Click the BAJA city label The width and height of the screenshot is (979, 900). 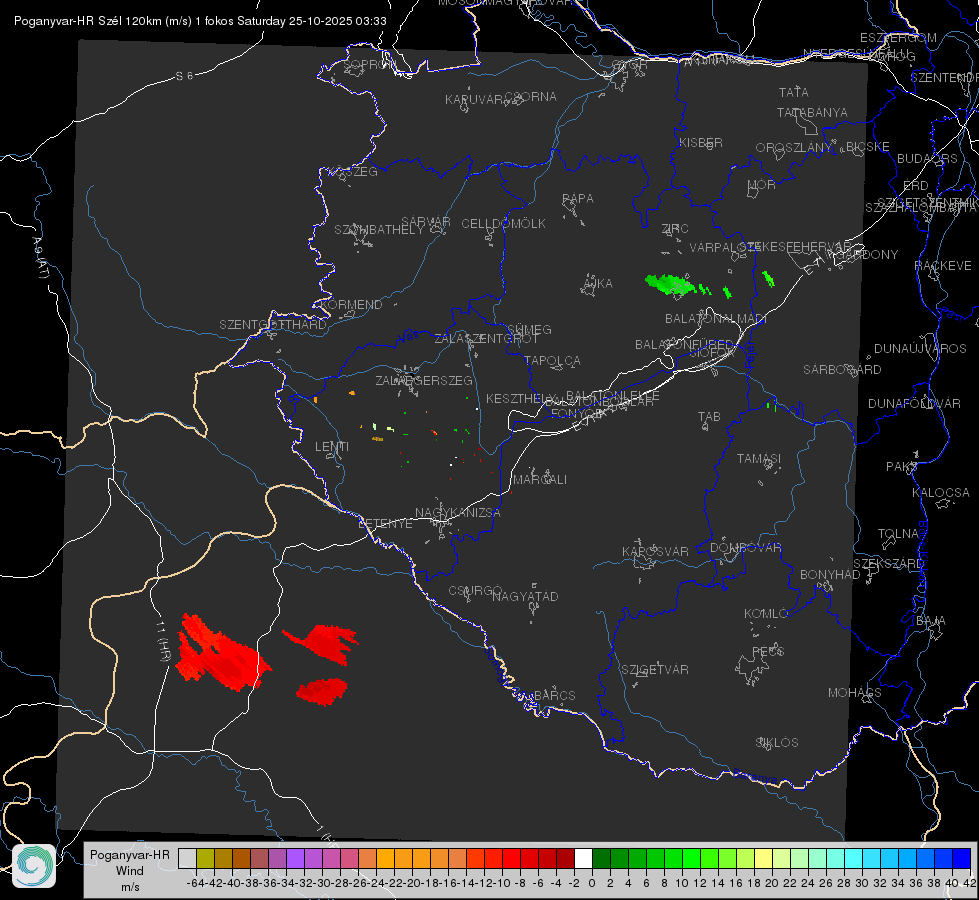pos(931,621)
